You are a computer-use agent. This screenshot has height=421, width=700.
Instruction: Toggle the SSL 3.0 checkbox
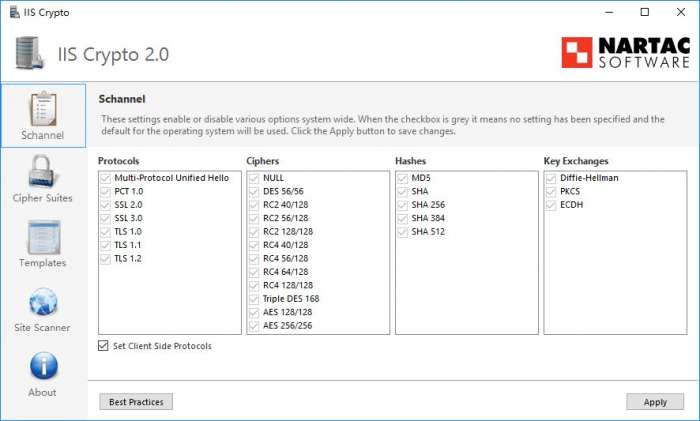(105, 218)
